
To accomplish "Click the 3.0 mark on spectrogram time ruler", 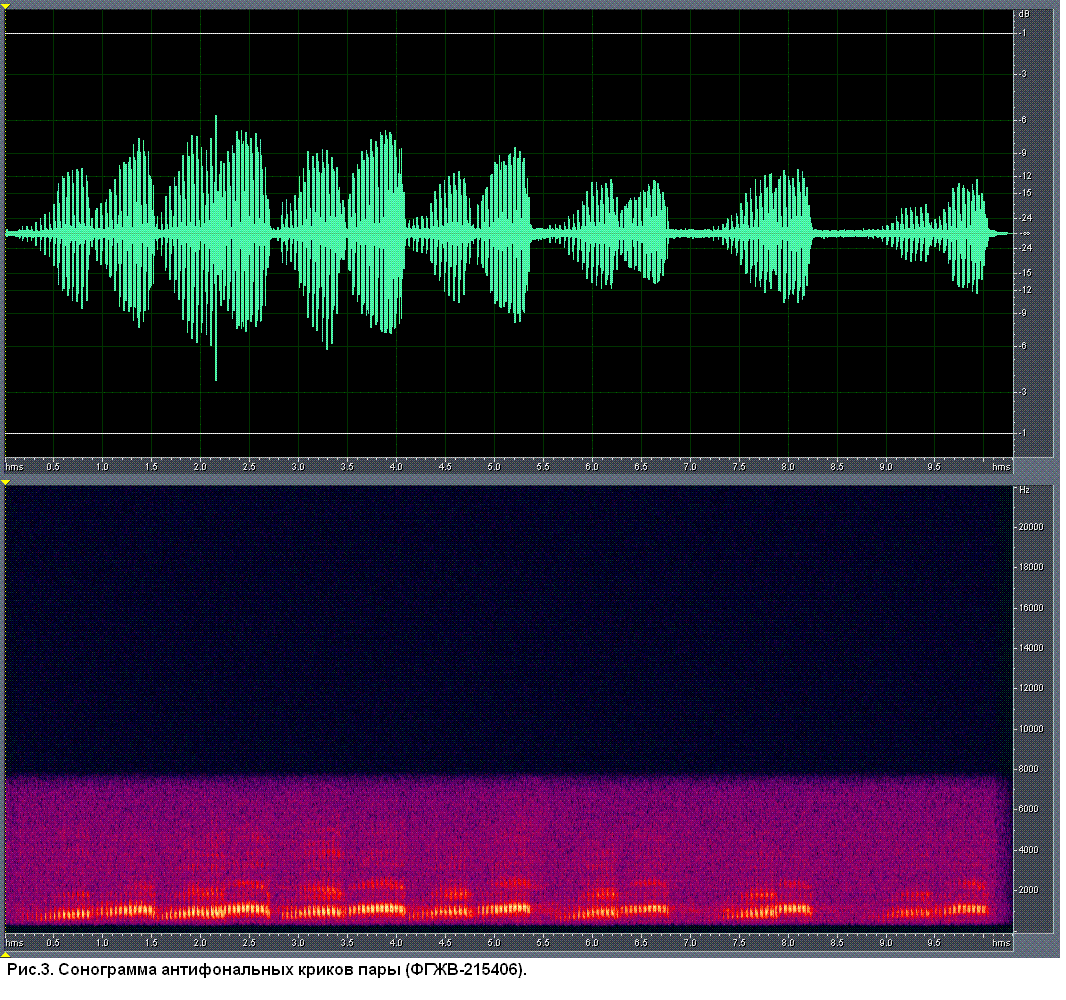I will (x=298, y=943).
